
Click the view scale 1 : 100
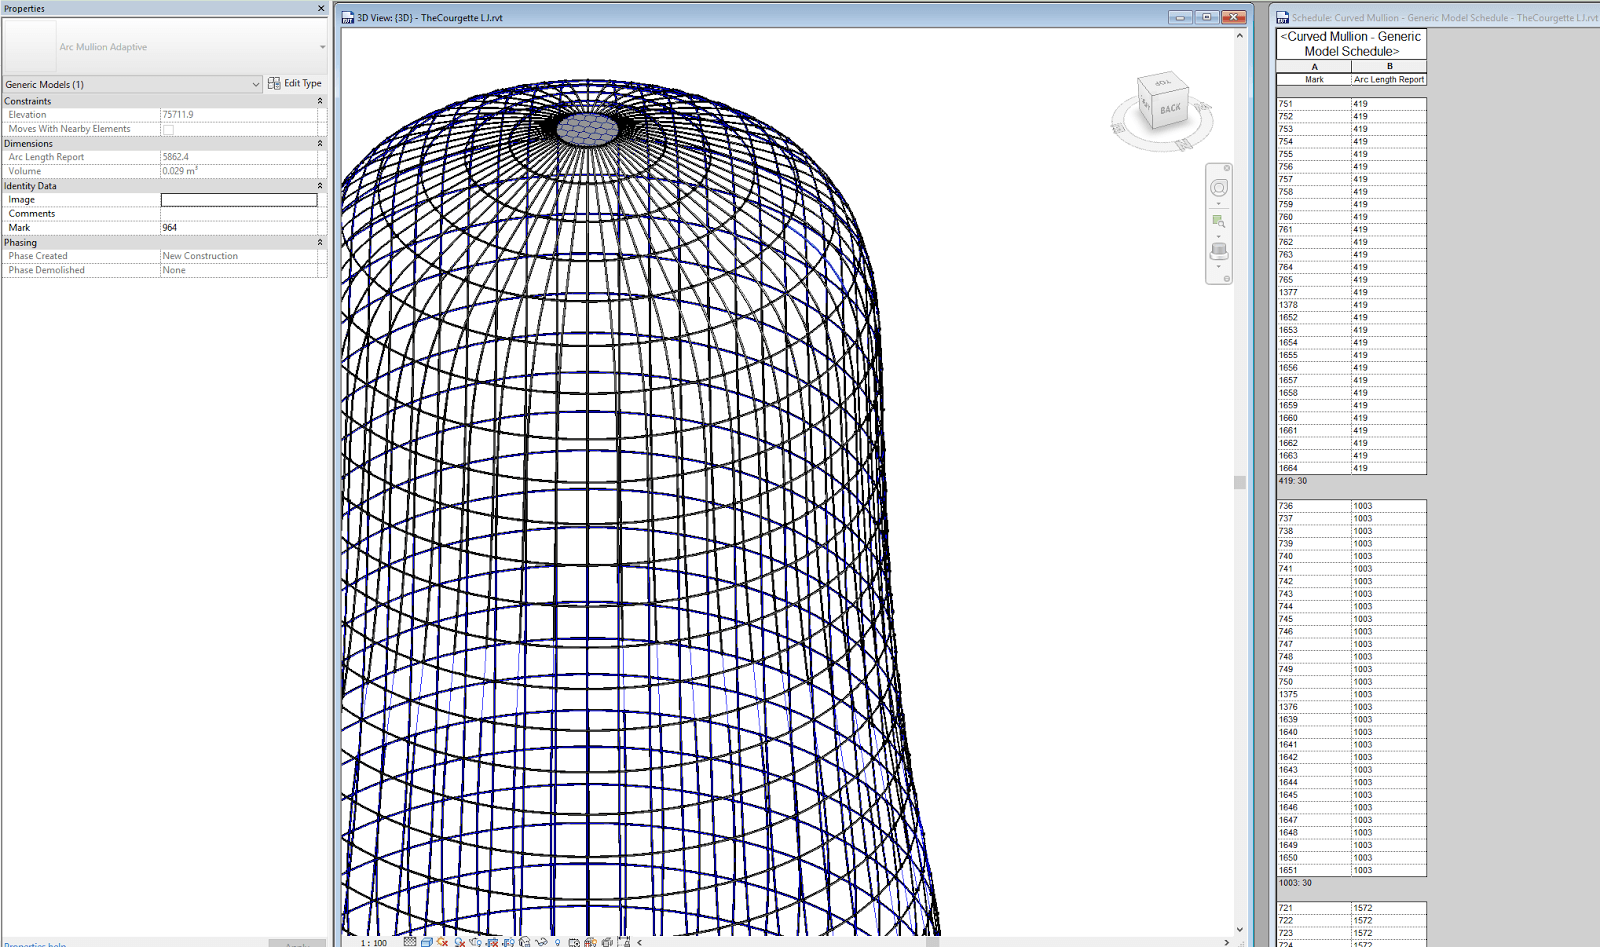pyautogui.click(x=374, y=942)
